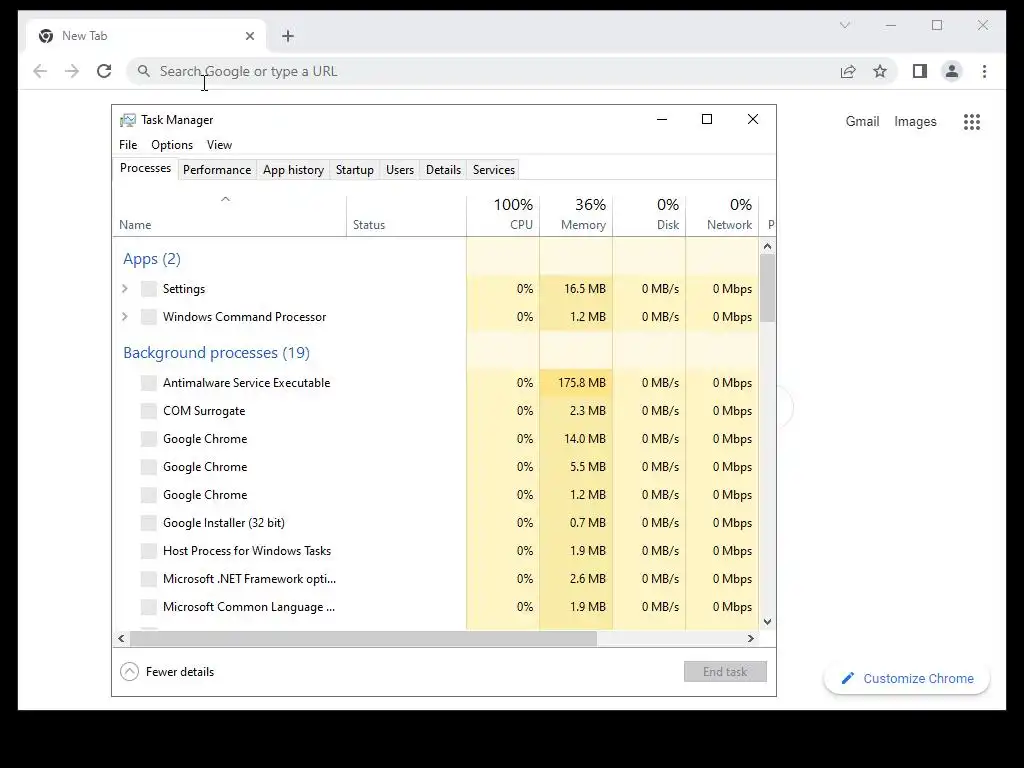Click the Windows Command Processor icon
The image size is (1024, 768).
[149, 317]
